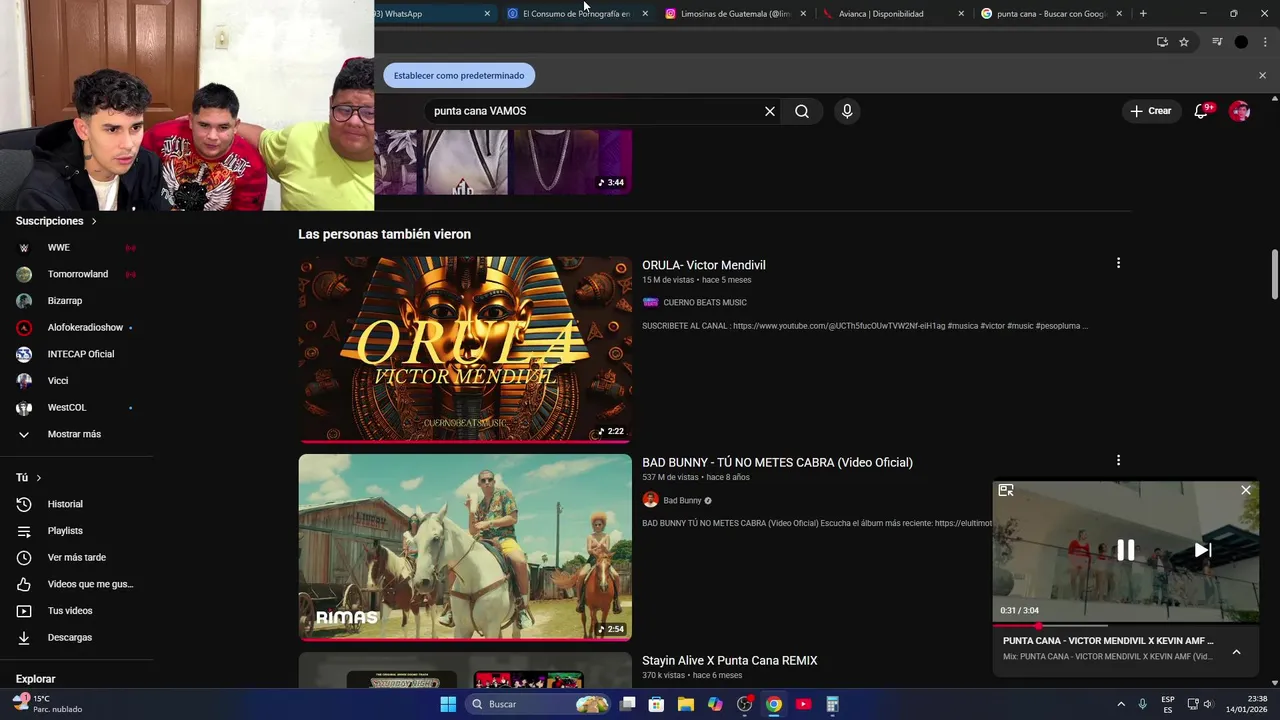Start voice search with the microphone icon

[x=847, y=111]
